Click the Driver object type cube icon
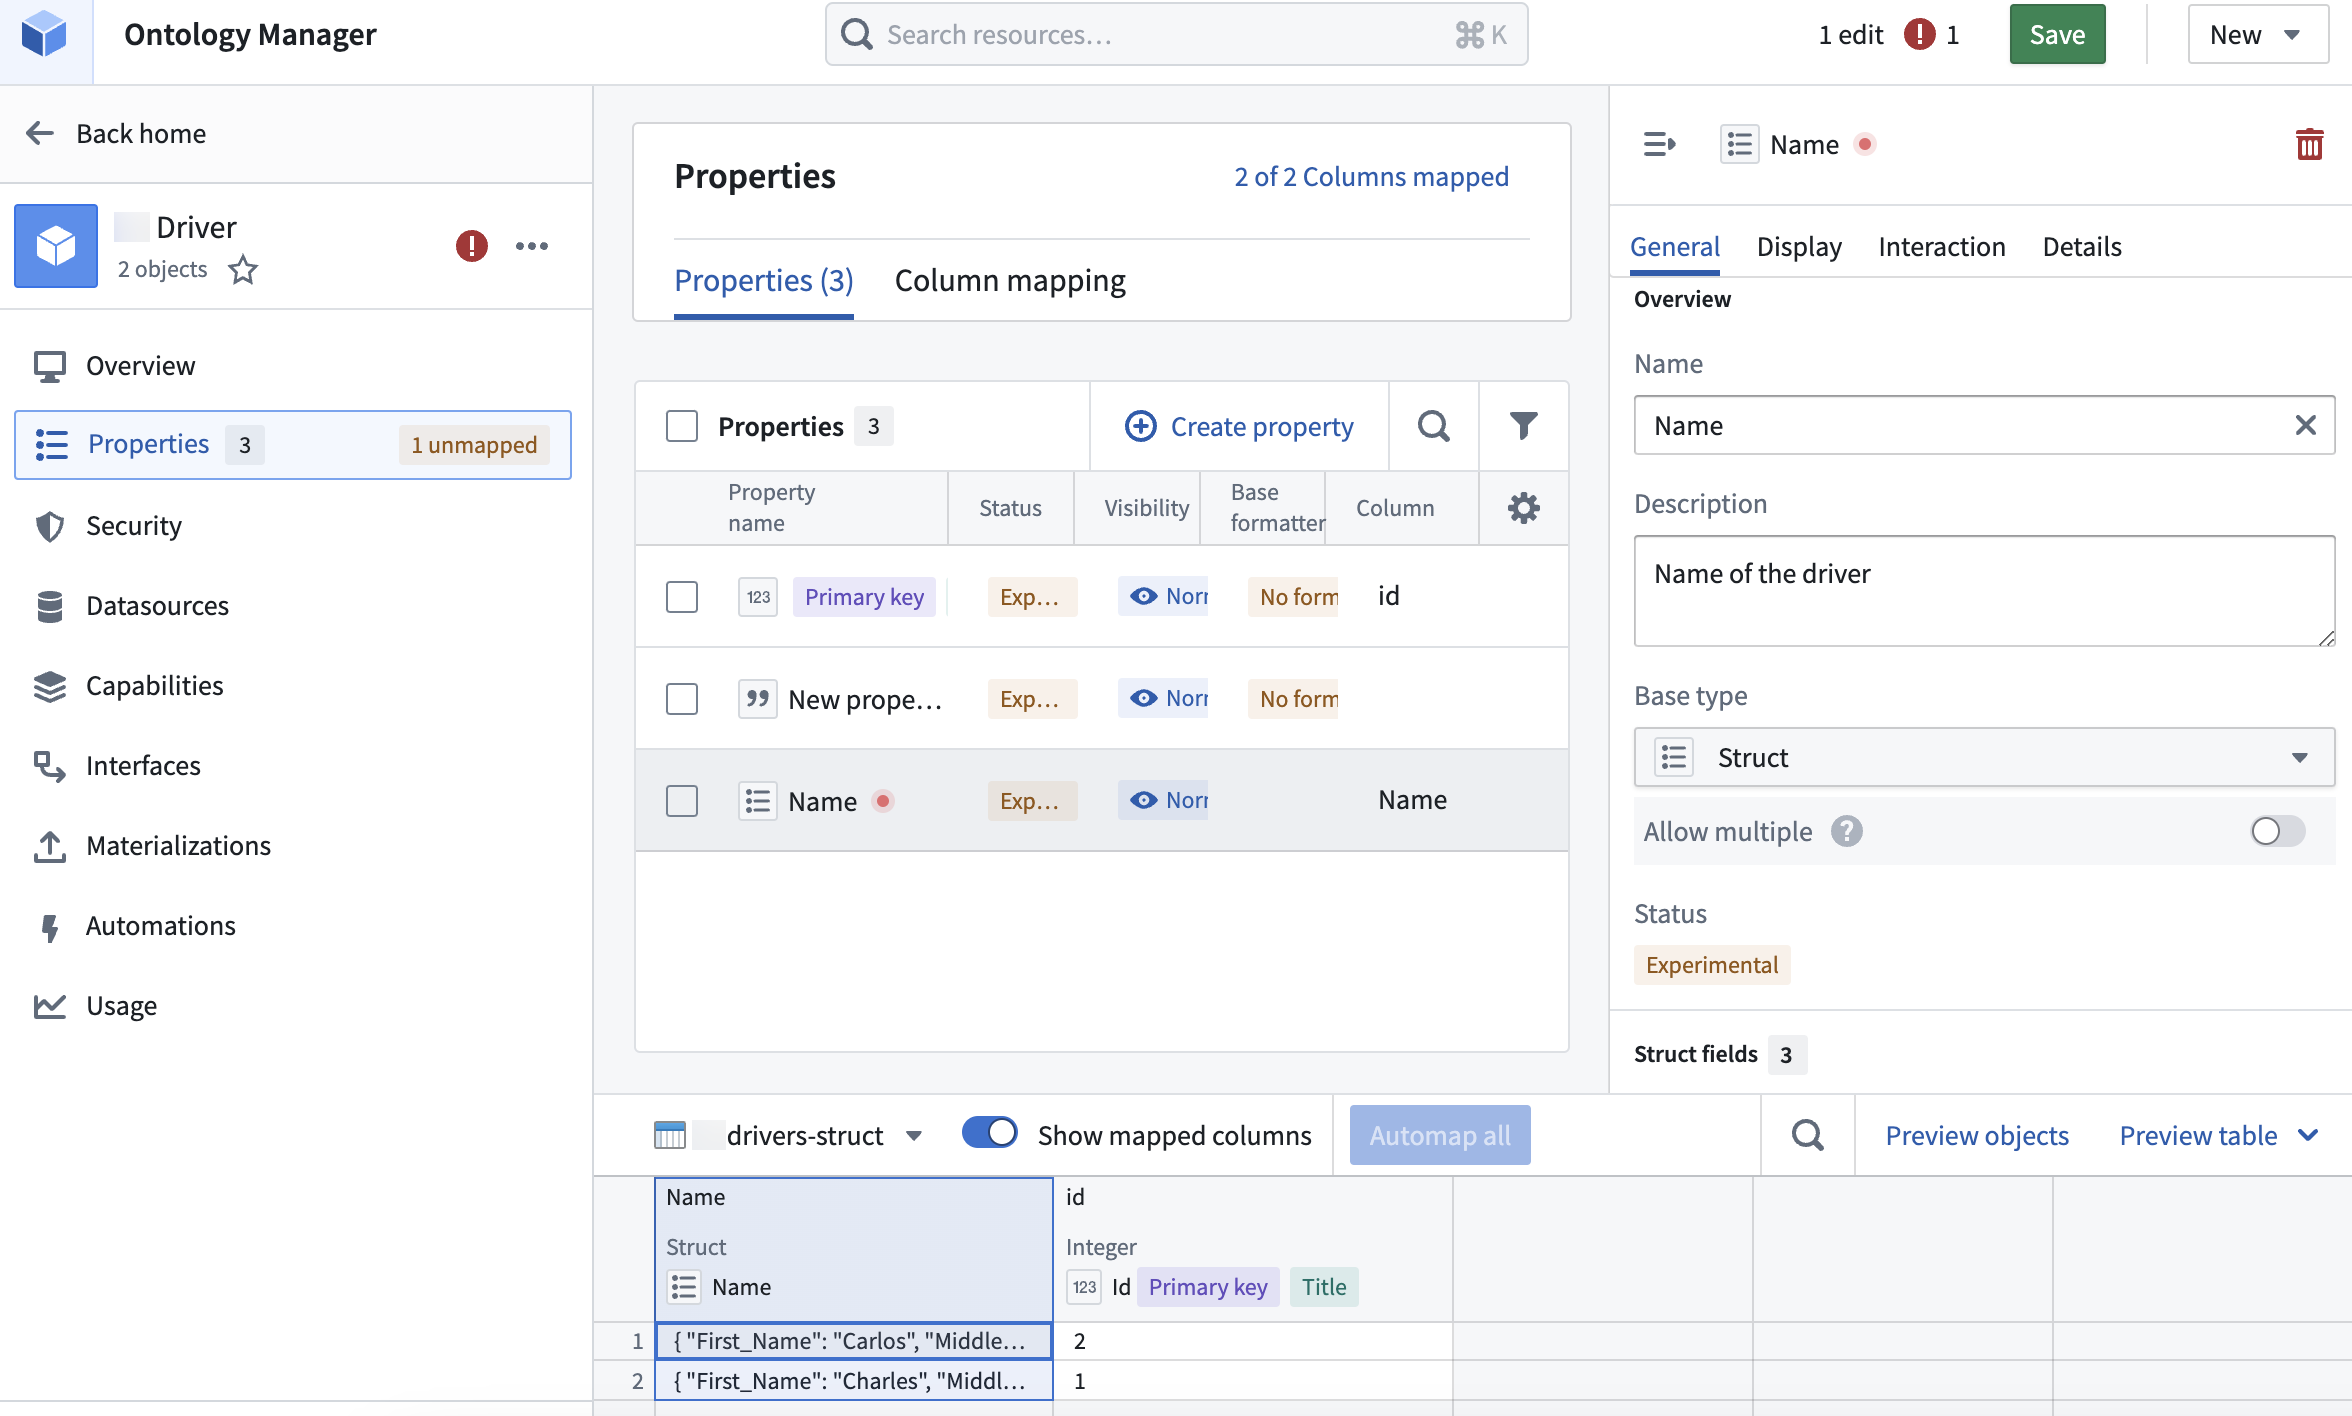The width and height of the screenshot is (2352, 1416). point(56,246)
